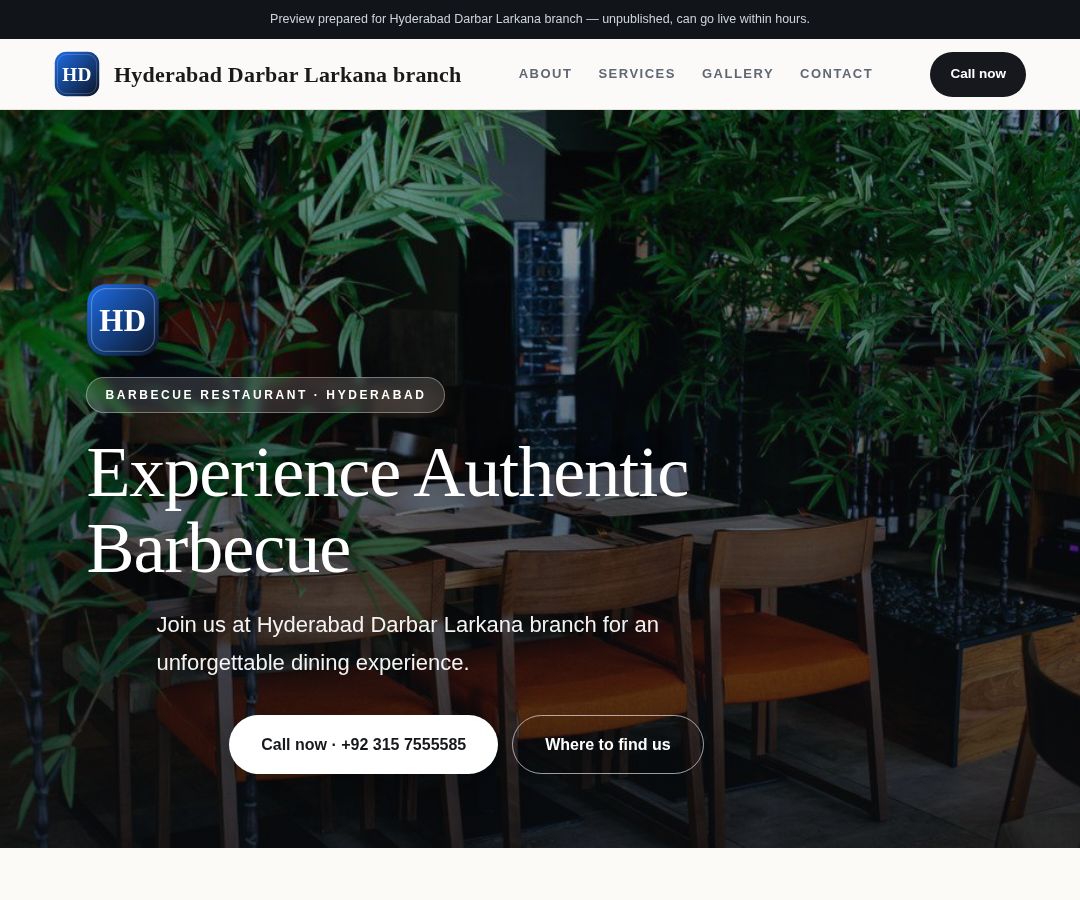The image size is (1080, 900).
Task: Click the dark Call now header button
Action: (977, 74)
